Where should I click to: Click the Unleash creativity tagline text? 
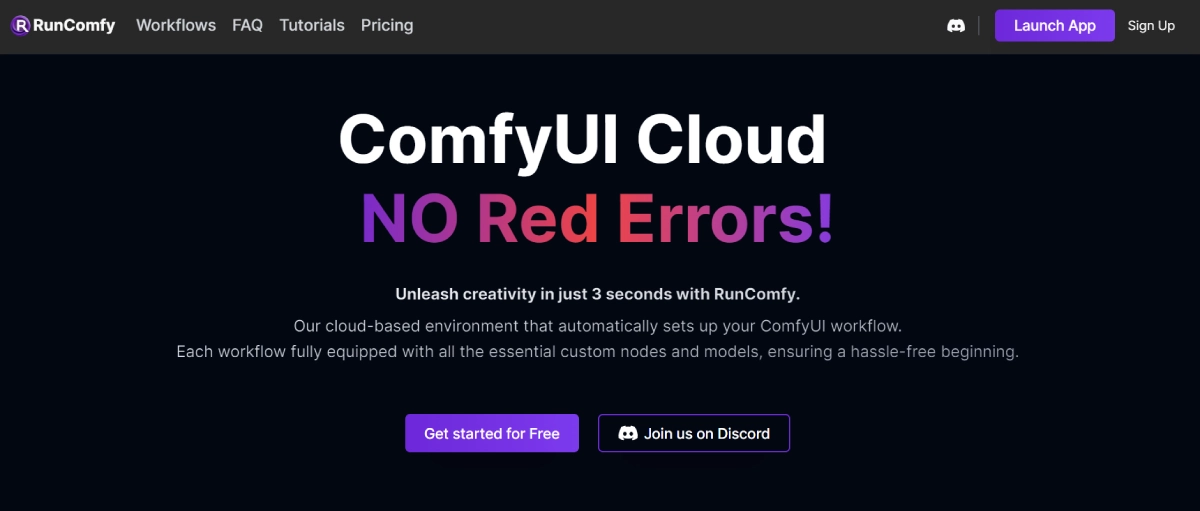click(x=598, y=294)
